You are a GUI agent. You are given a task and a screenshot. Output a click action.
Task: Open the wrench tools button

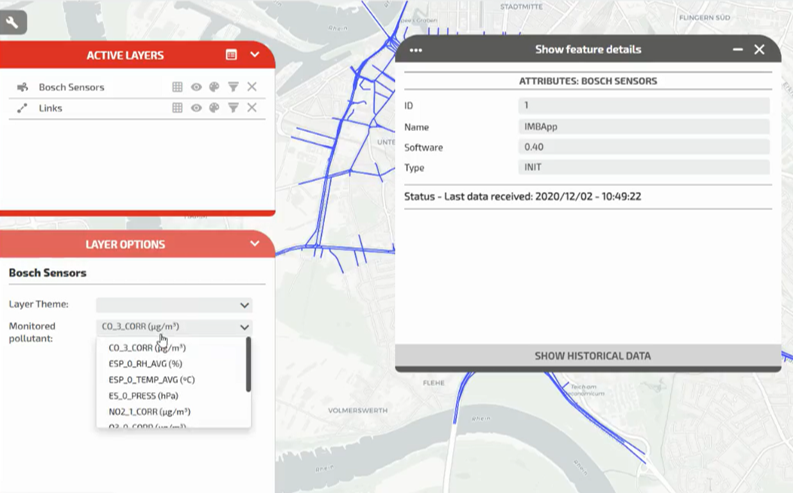point(13,22)
